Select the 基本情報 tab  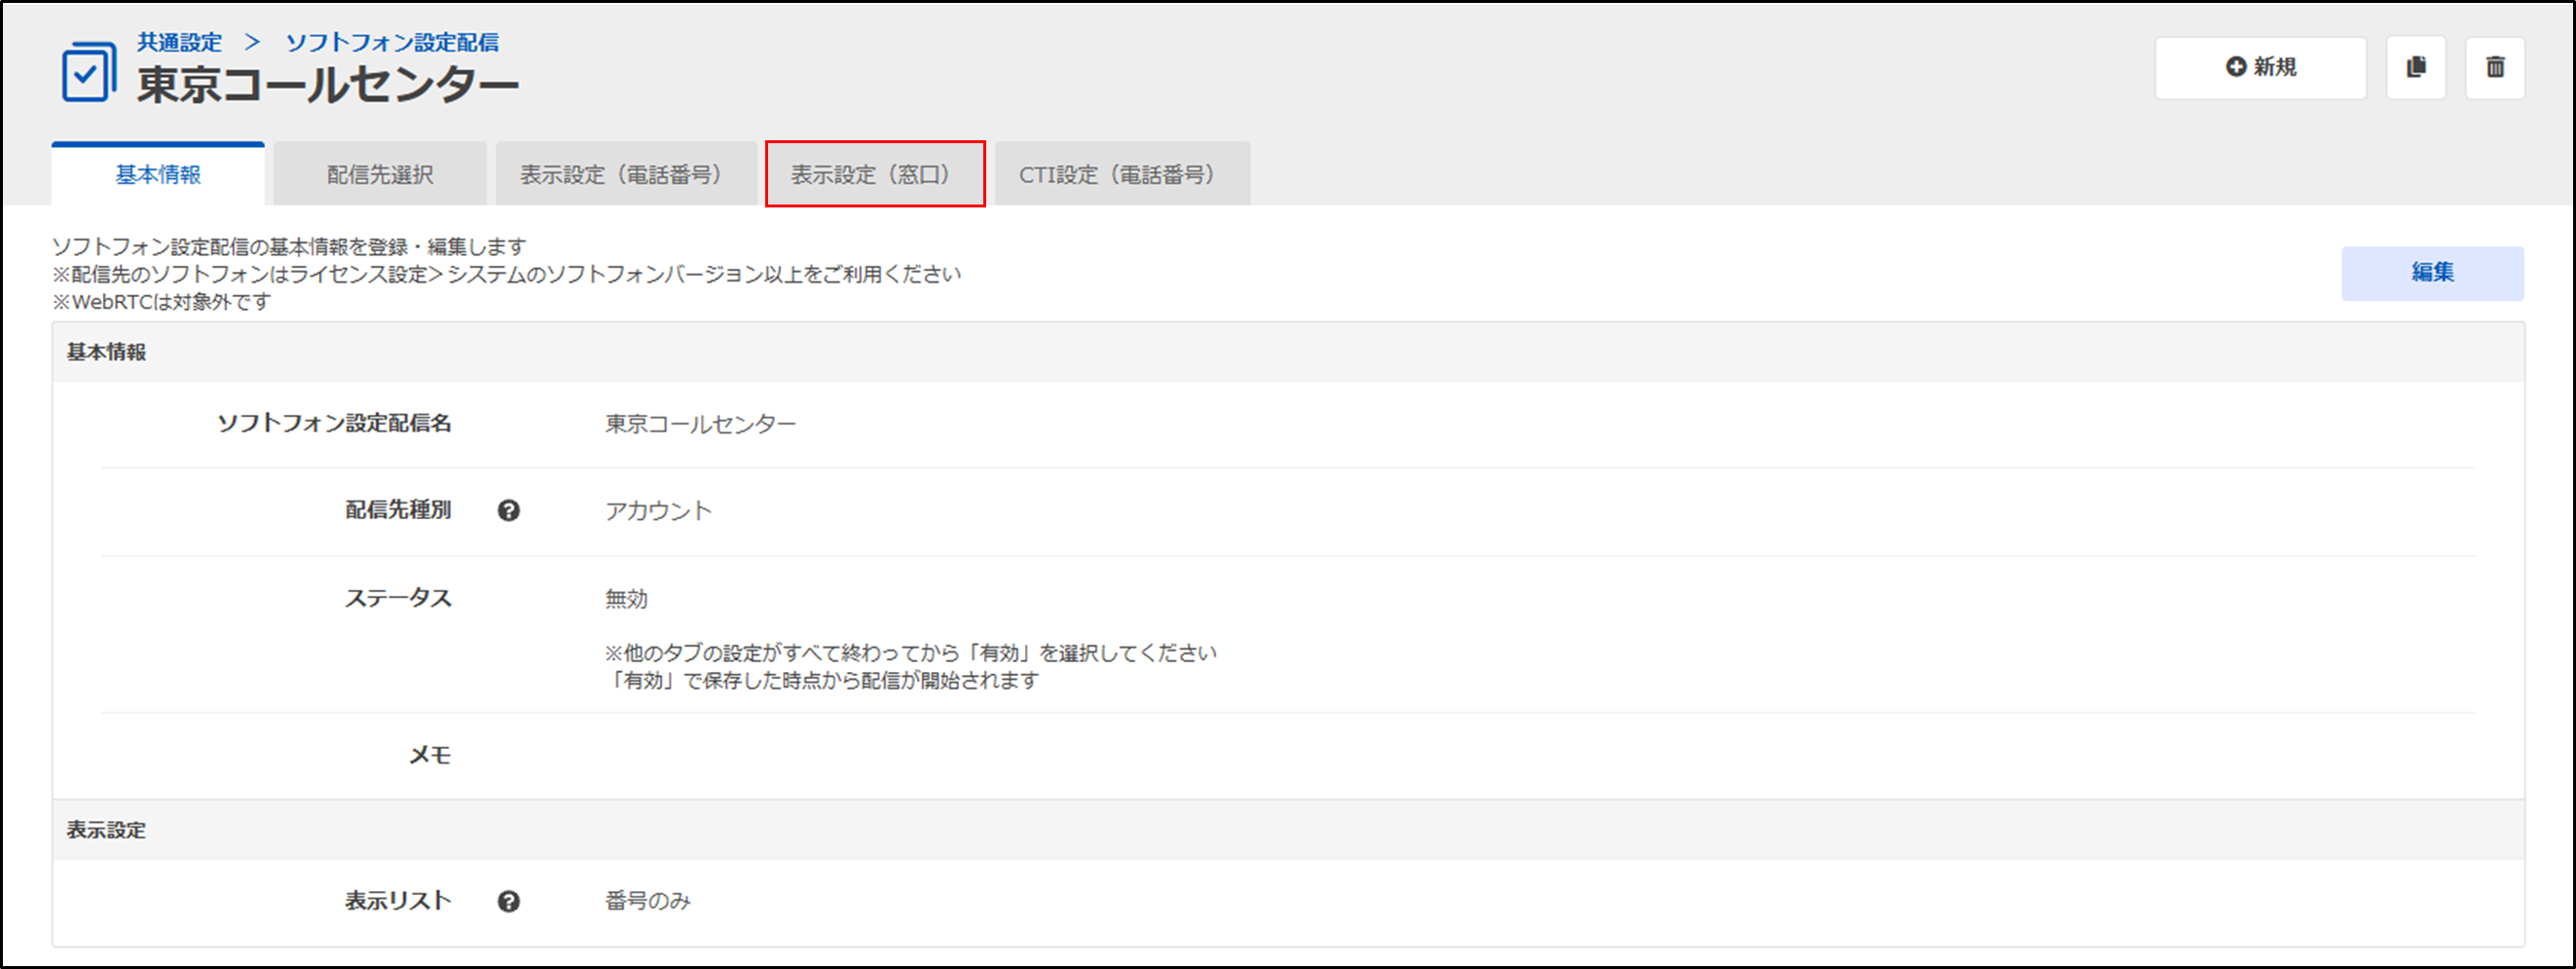(158, 175)
